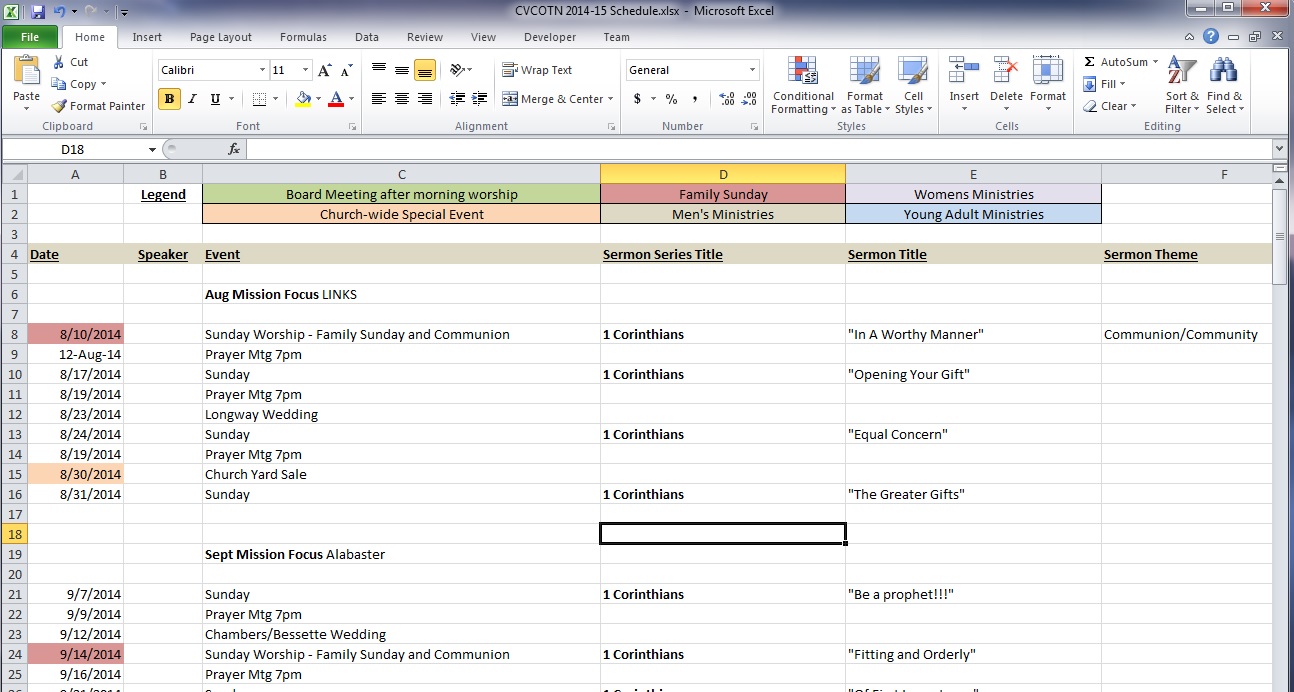Increase decimal places
The height and width of the screenshot is (692, 1294).
point(727,99)
